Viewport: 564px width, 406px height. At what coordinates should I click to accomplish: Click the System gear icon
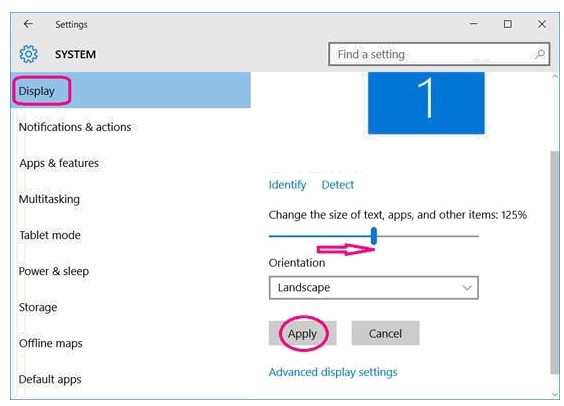click(x=28, y=54)
